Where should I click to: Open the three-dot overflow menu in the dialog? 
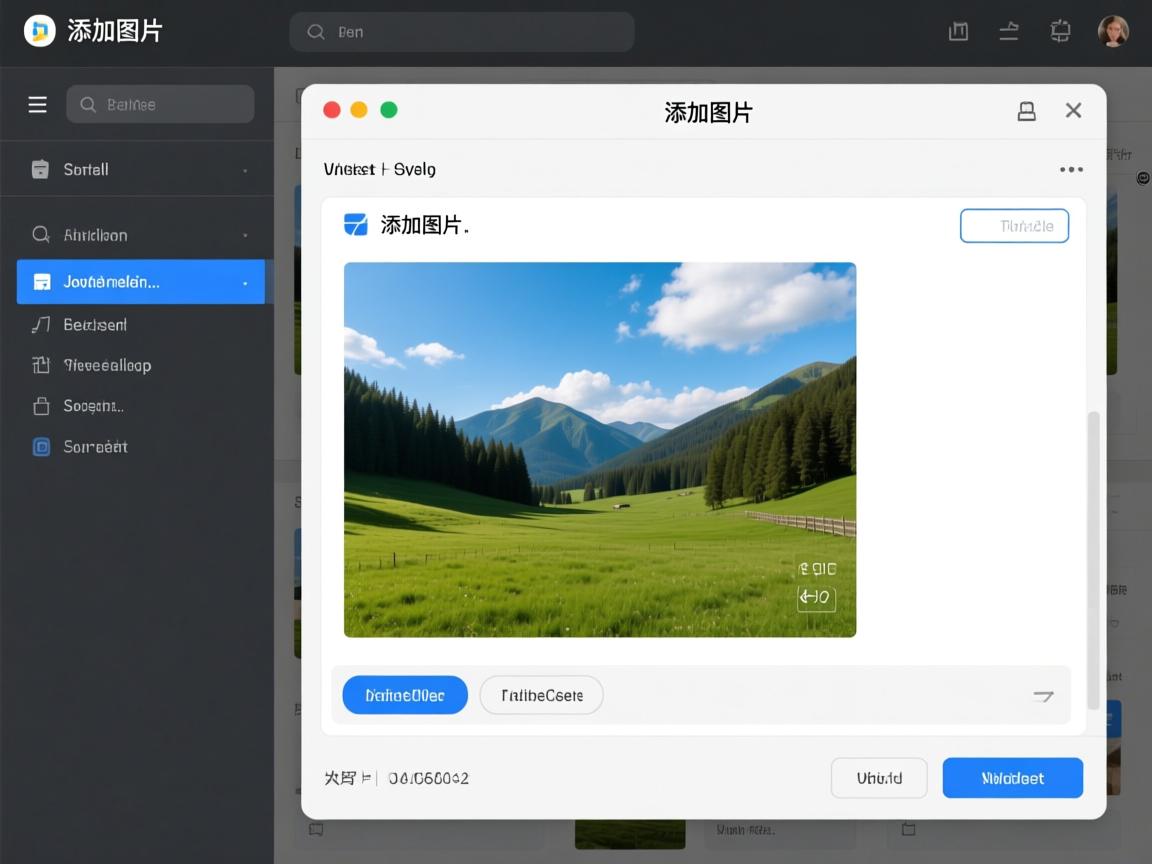(1070, 169)
